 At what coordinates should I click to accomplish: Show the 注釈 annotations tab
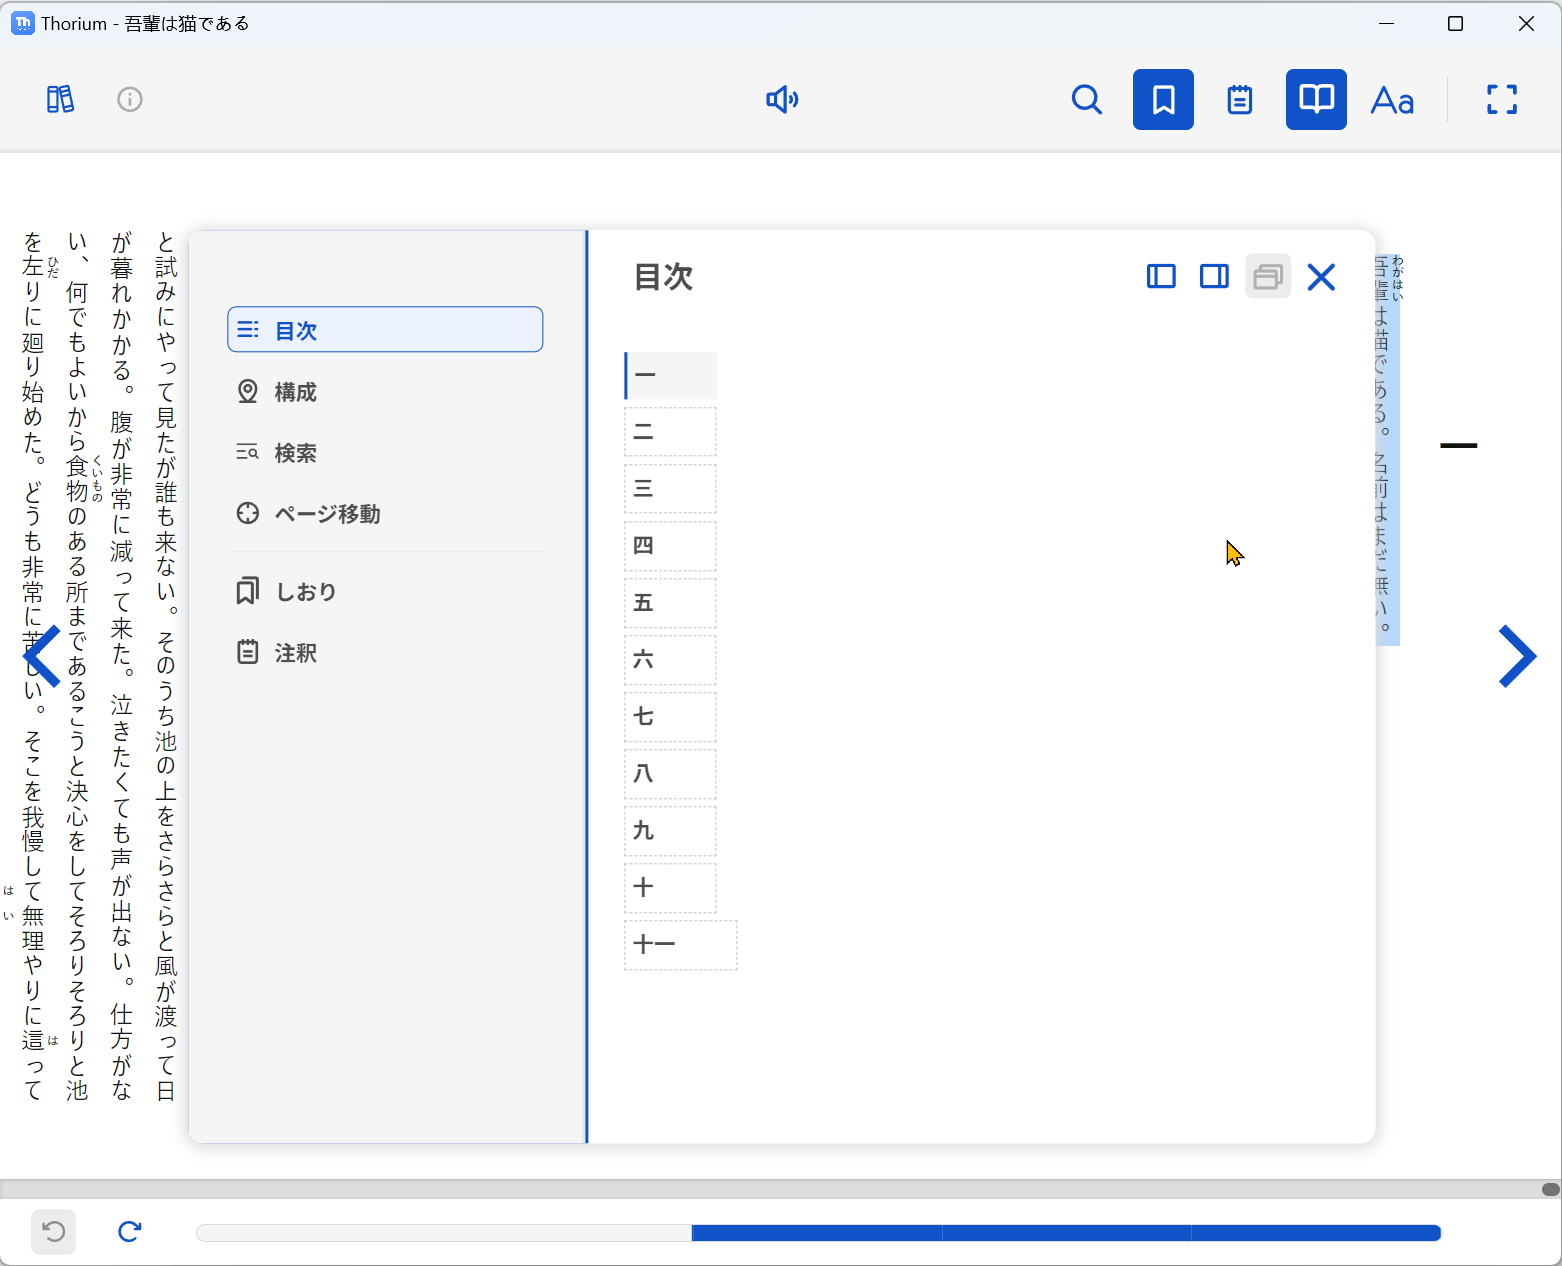point(385,653)
